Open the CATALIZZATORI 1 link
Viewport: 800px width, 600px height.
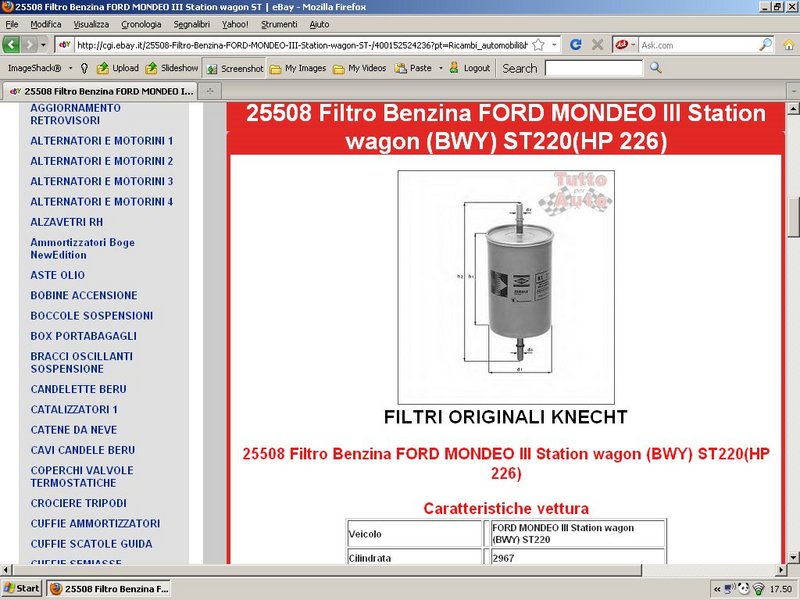click(74, 410)
